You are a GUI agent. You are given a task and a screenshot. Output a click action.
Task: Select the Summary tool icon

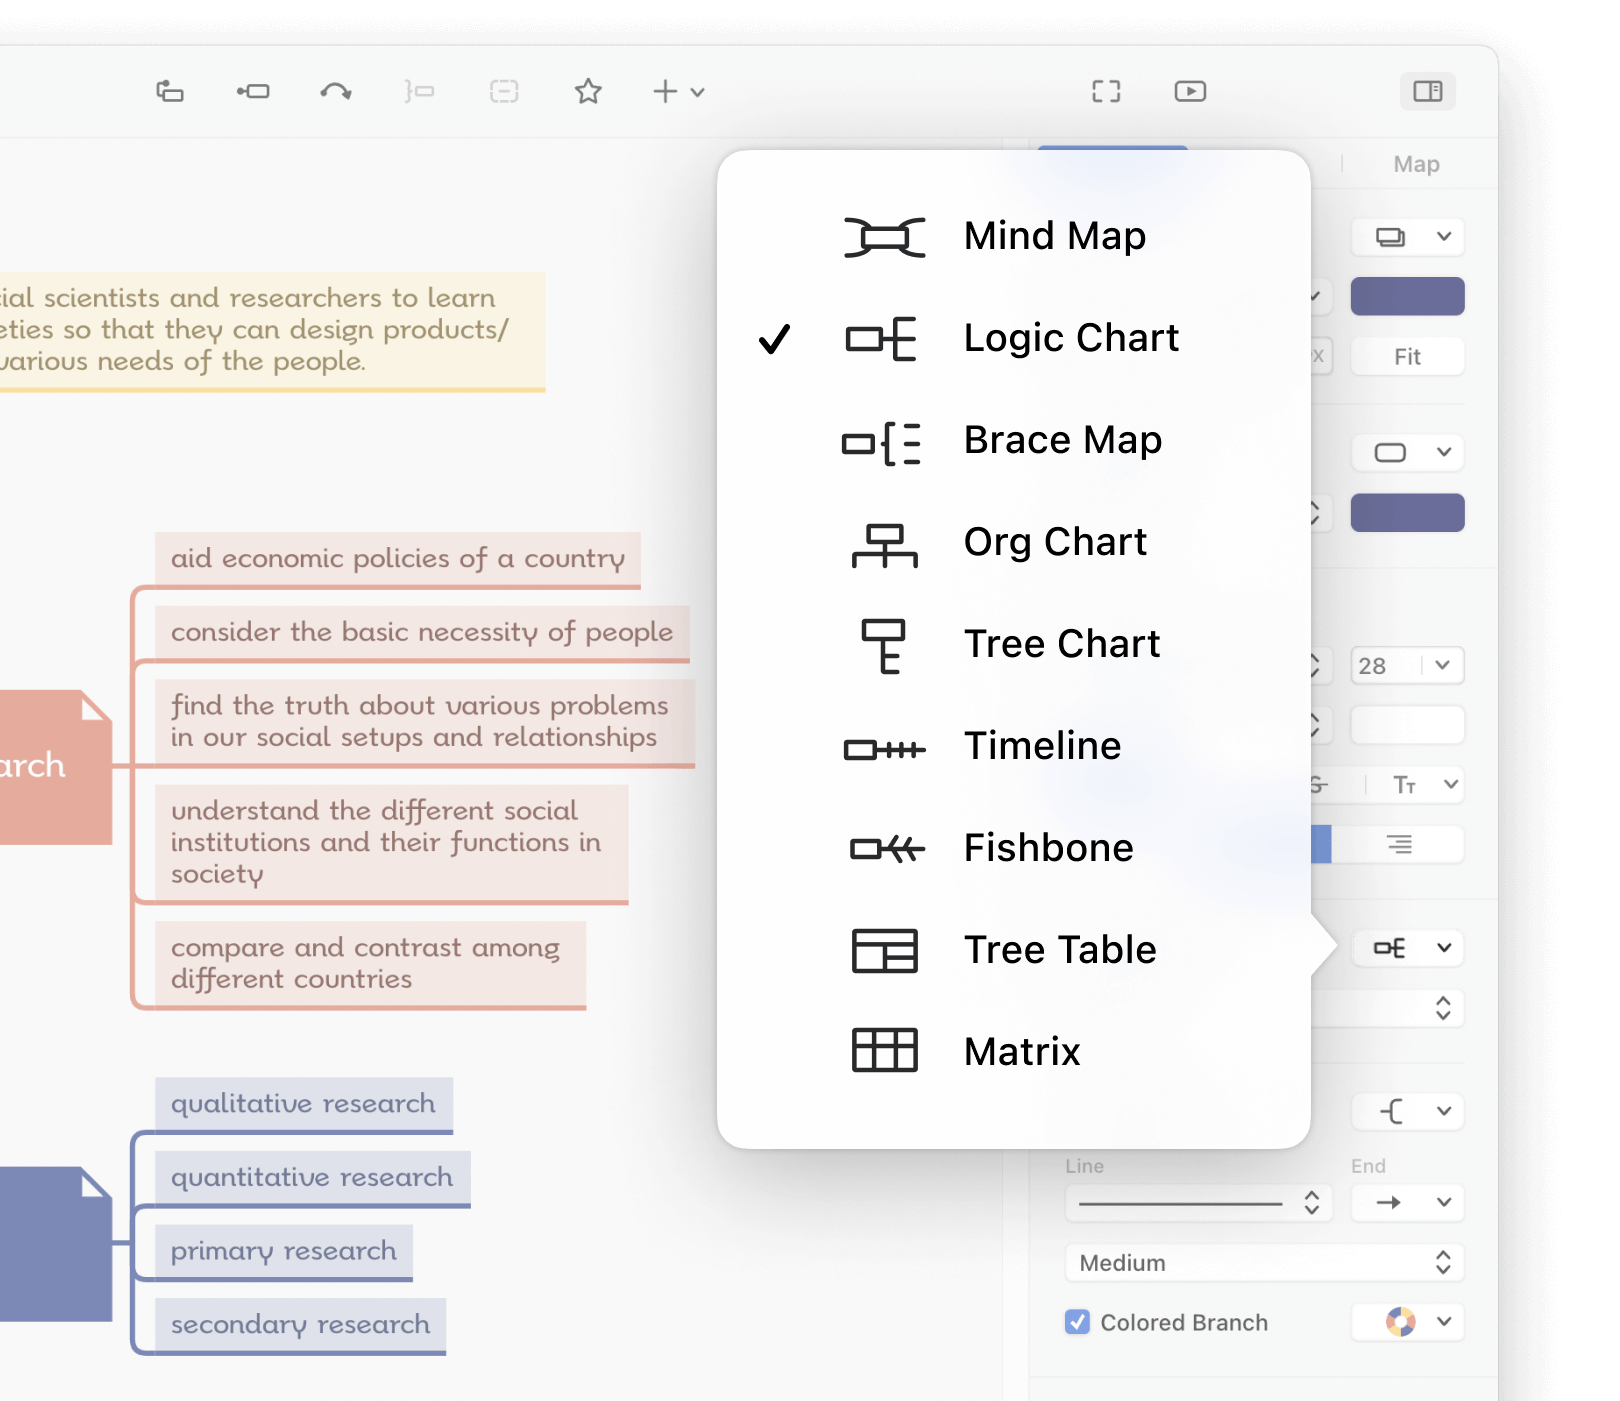point(420,91)
